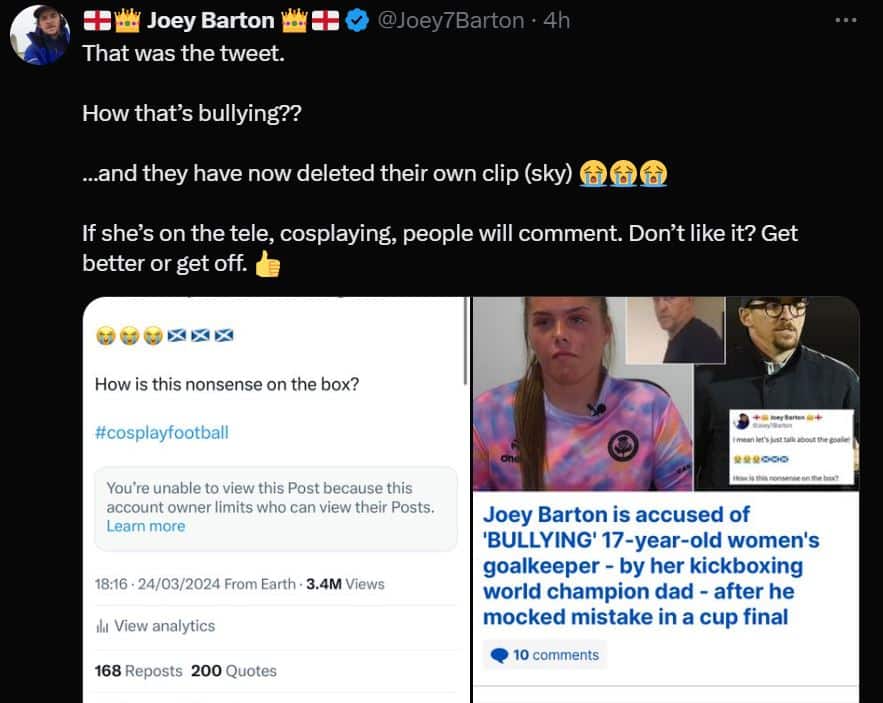Open the 168 Reposts list
The width and height of the screenshot is (883, 703).
[x=139, y=671]
